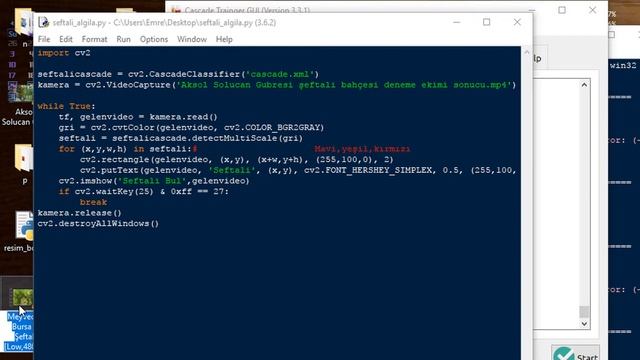This screenshot has width=640, height=360.
Task: Click the IDLE window title icon
Action: (x=44, y=22)
